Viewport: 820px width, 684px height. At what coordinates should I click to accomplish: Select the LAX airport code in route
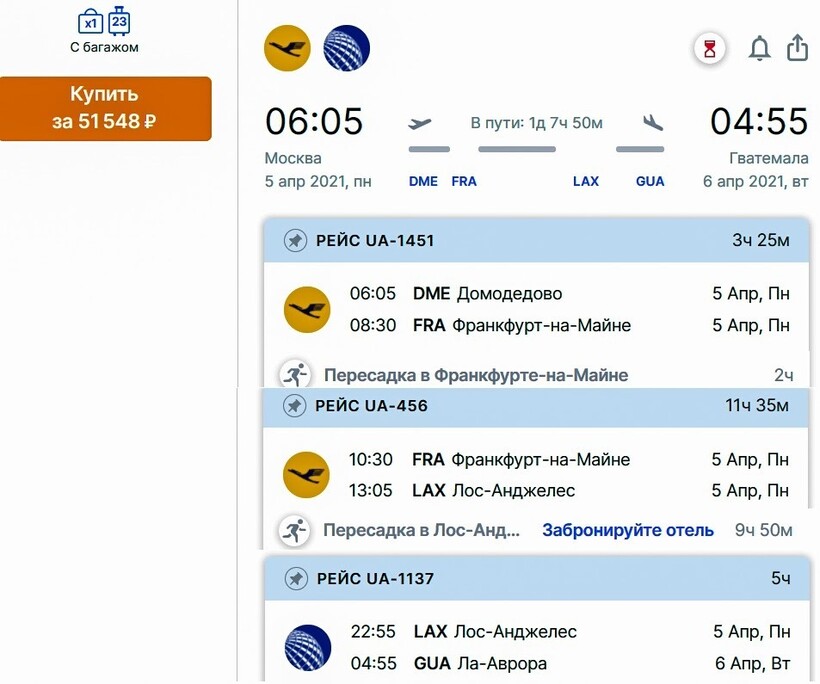click(585, 182)
